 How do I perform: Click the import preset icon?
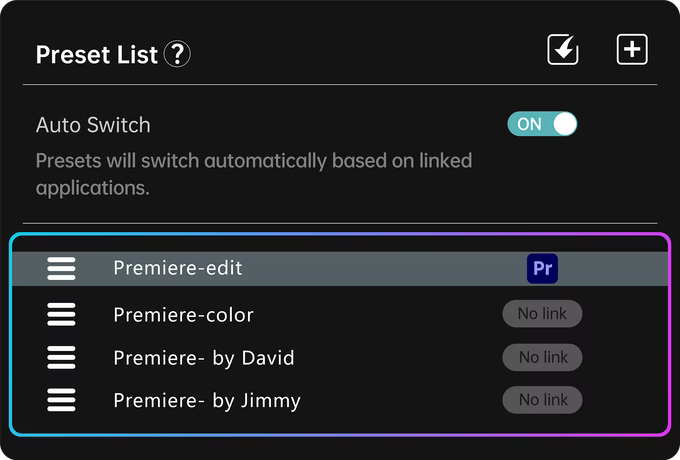[x=563, y=50]
